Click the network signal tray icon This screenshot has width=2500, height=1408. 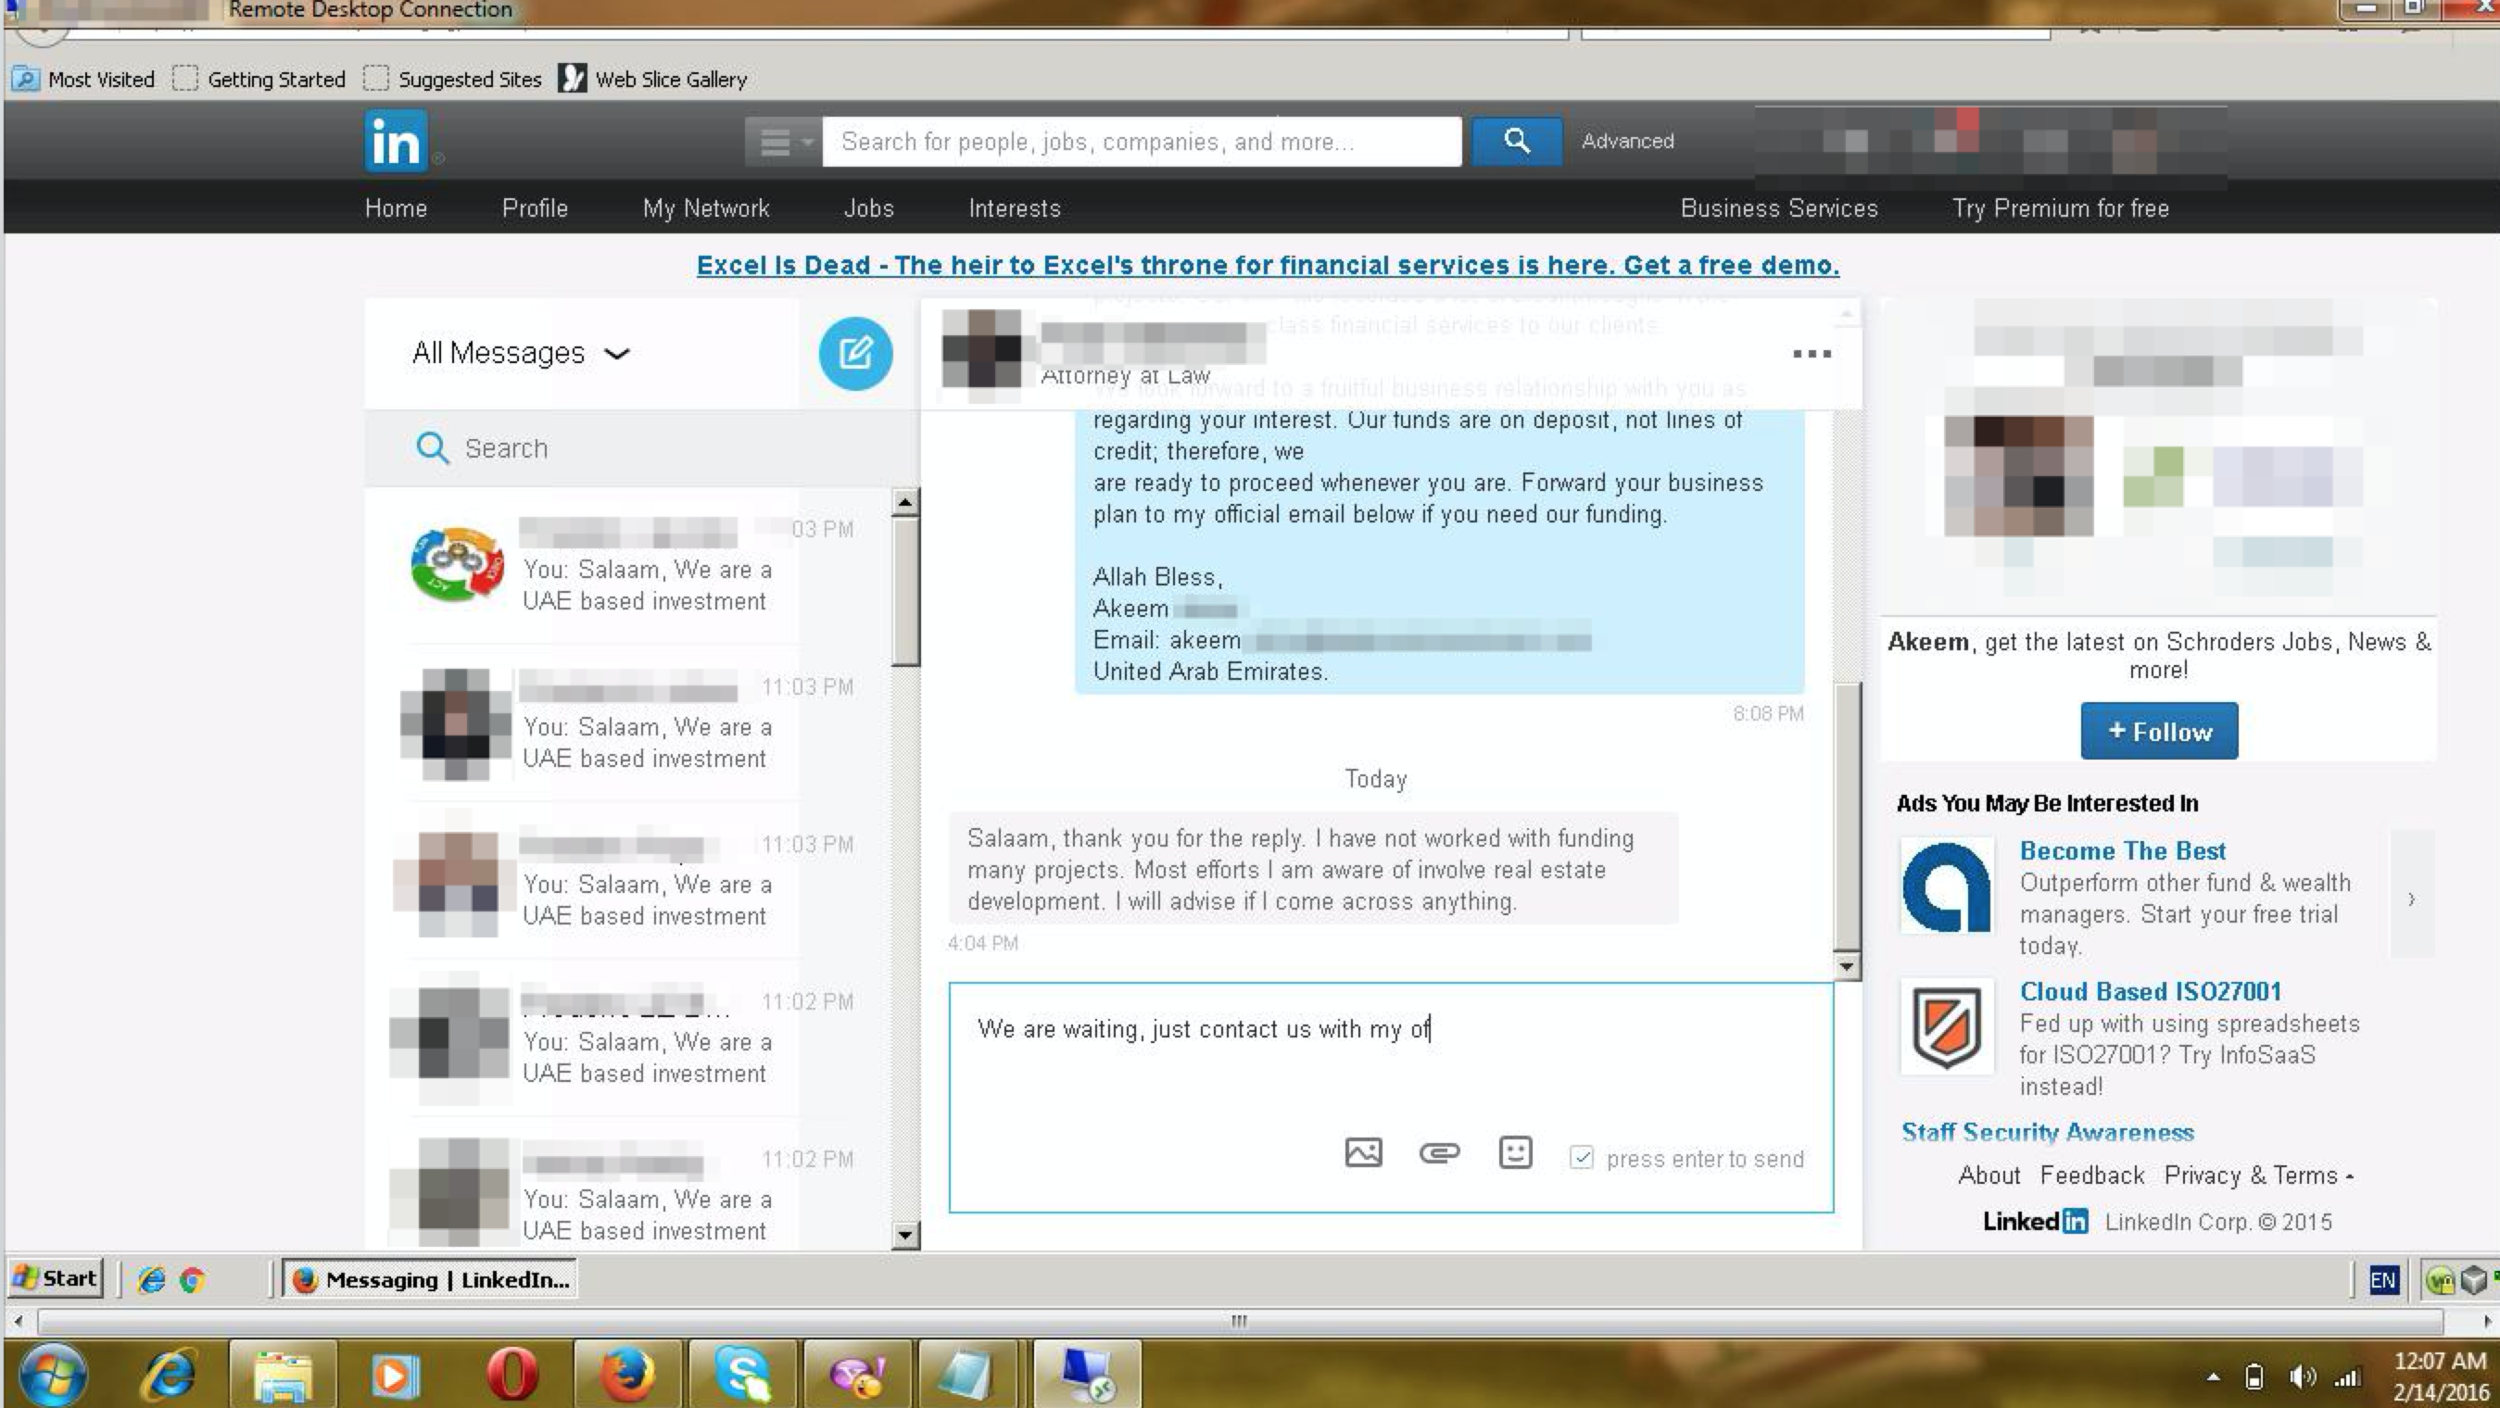2347,1378
